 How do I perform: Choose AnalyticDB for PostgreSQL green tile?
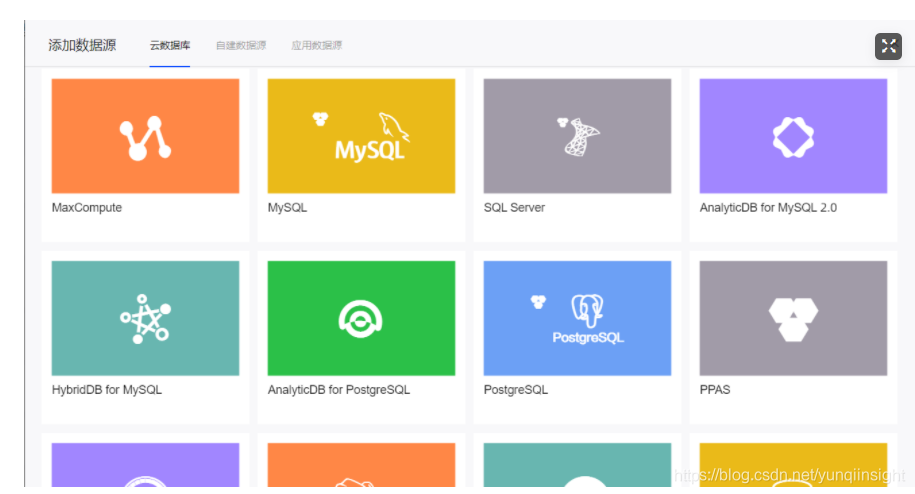[x=361, y=318]
